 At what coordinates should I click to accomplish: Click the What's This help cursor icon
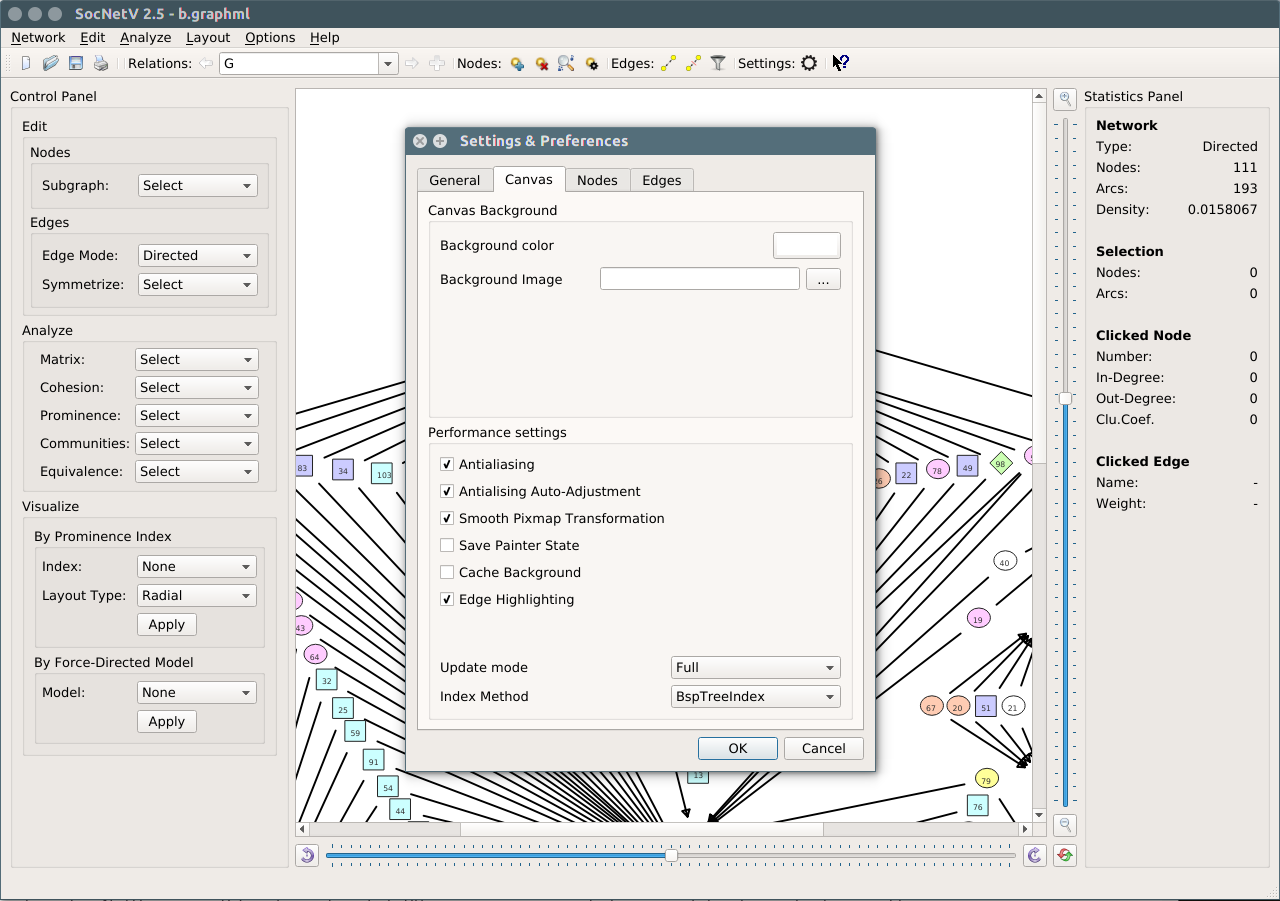click(x=841, y=63)
